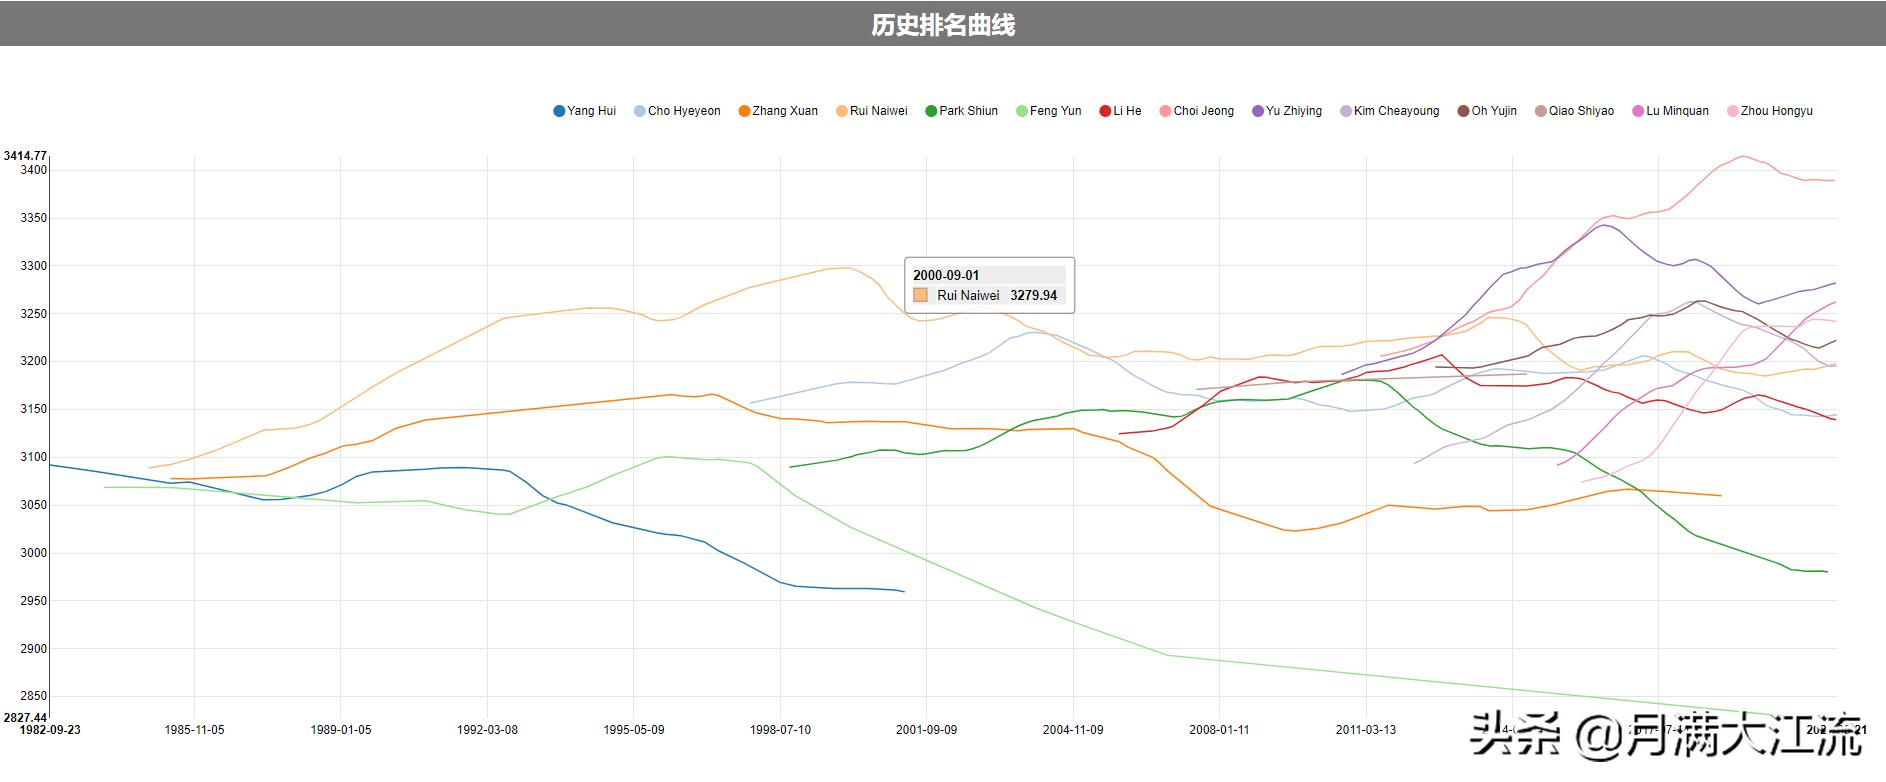Screen dimensions: 1886x782
Task: Click the orange Zhang Xuan legend dot
Action: [744, 111]
